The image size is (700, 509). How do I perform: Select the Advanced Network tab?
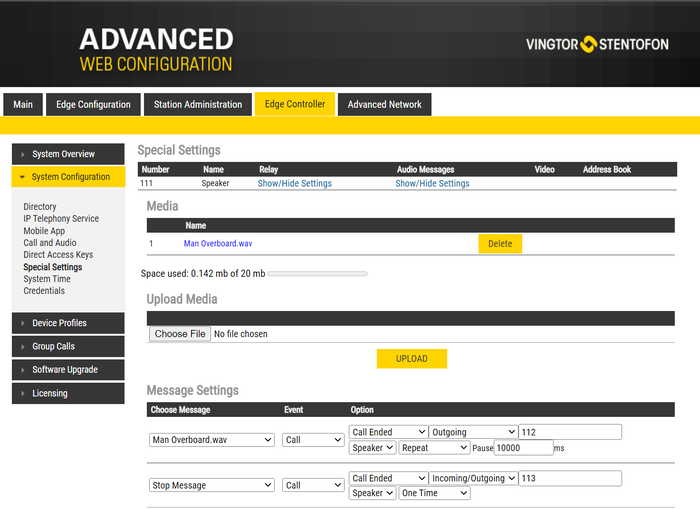(x=384, y=105)
